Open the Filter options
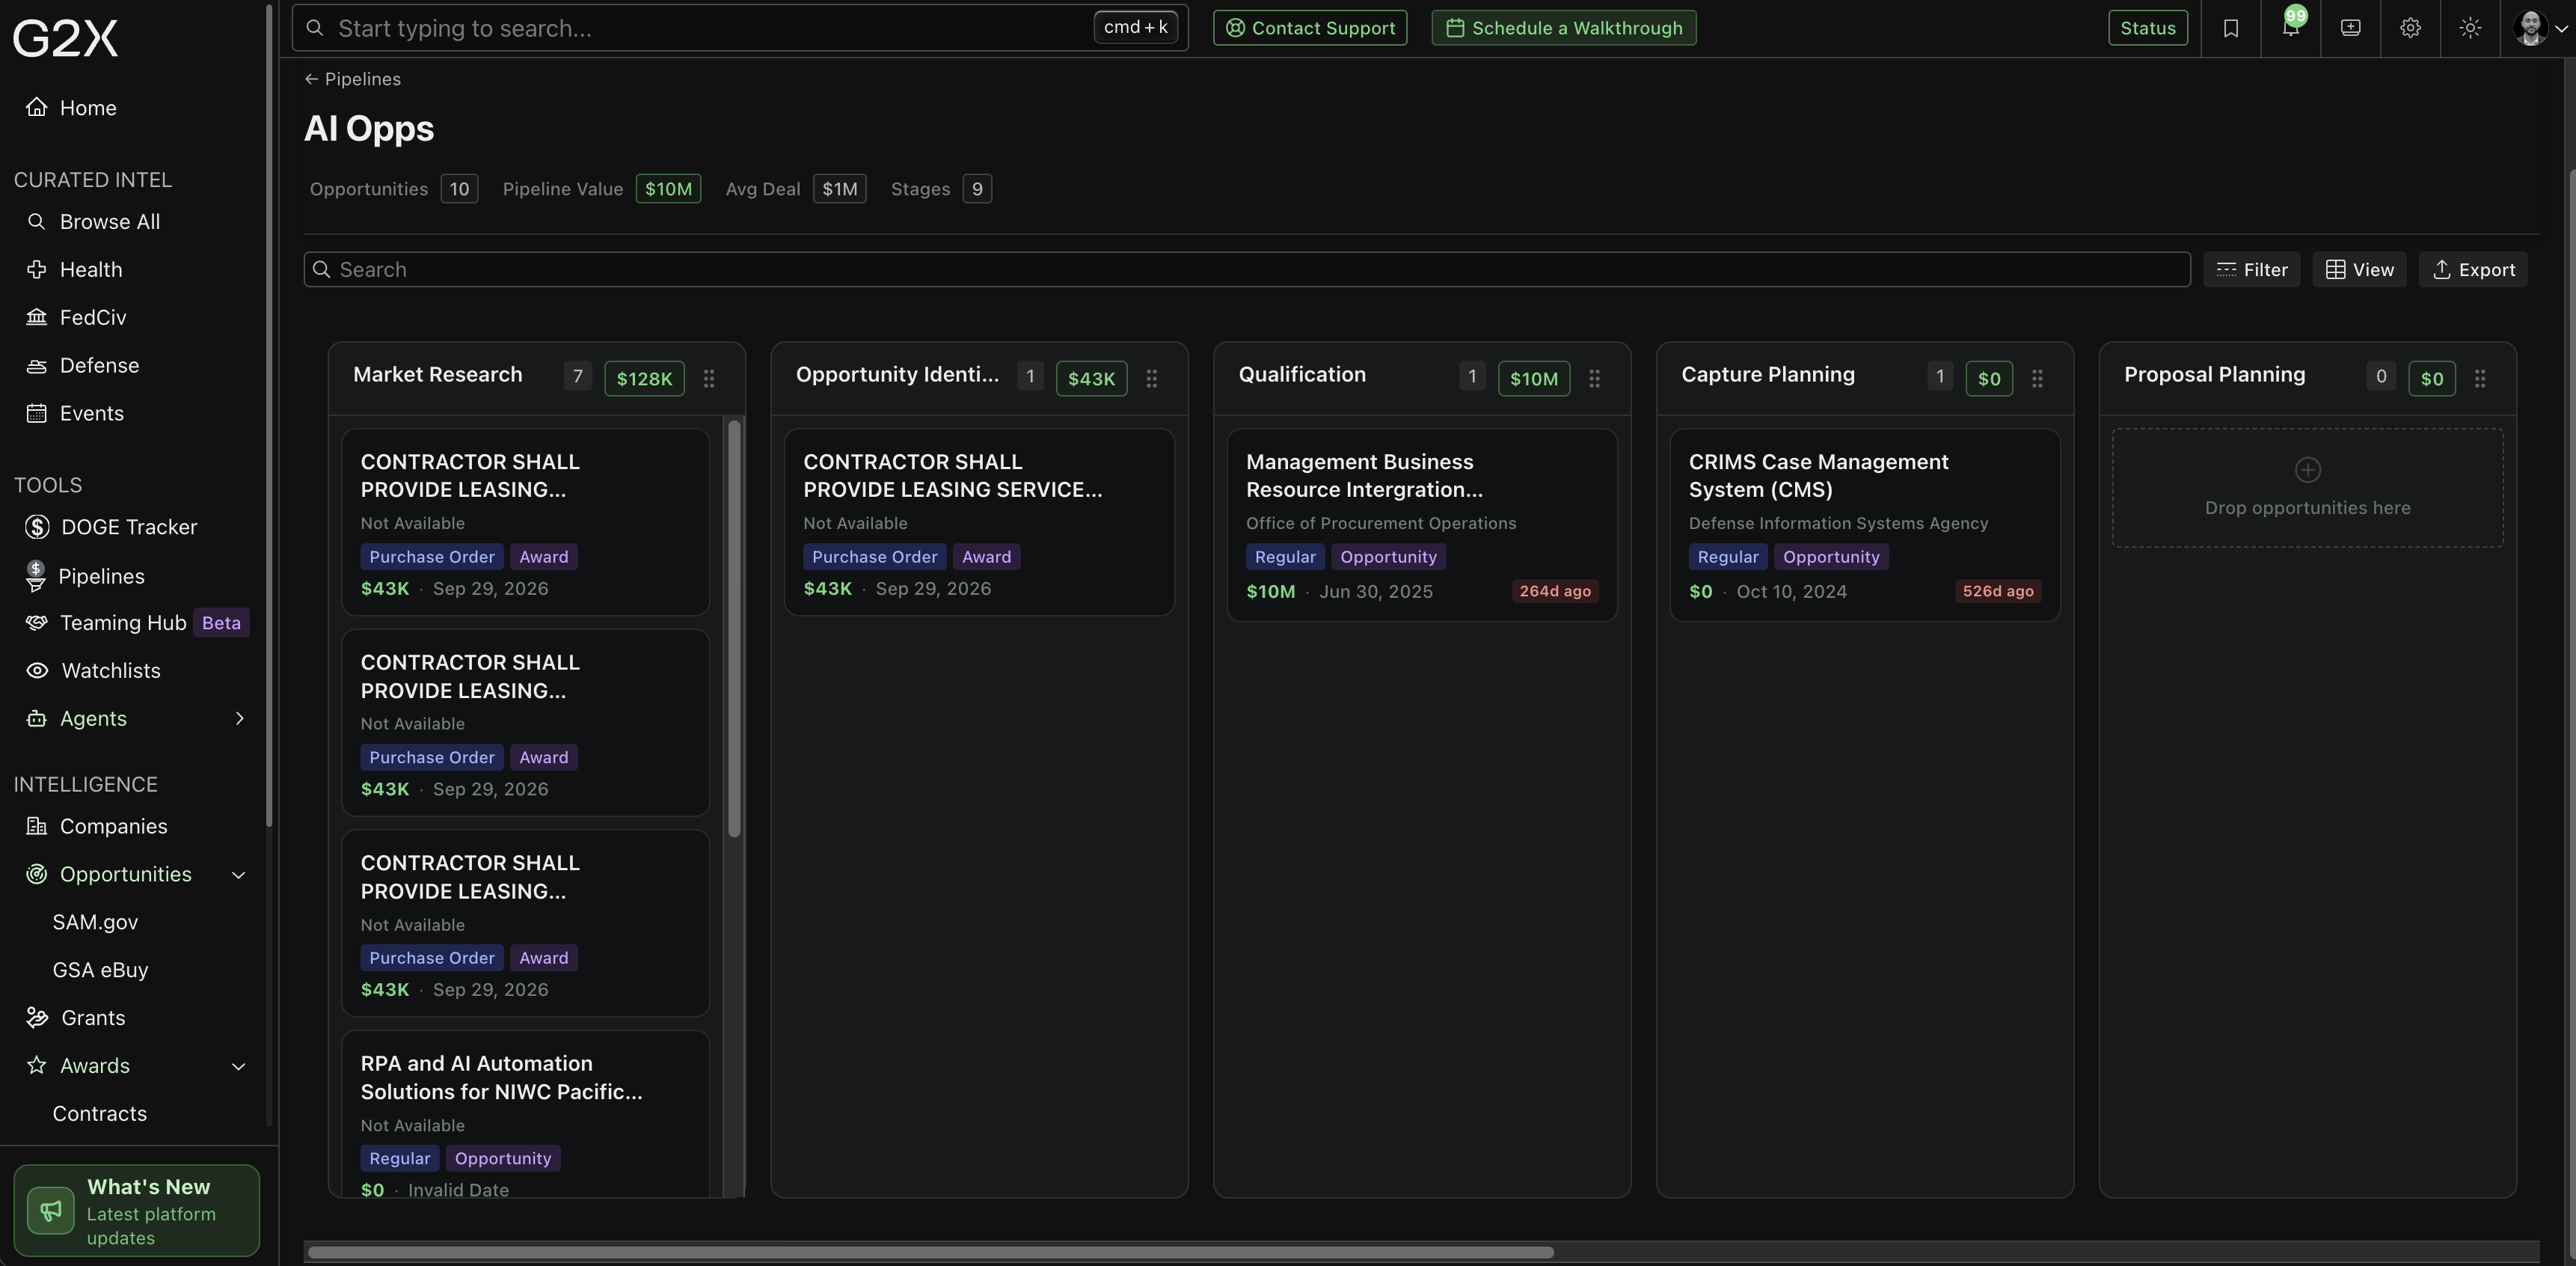 click(x=2252, y=270)
